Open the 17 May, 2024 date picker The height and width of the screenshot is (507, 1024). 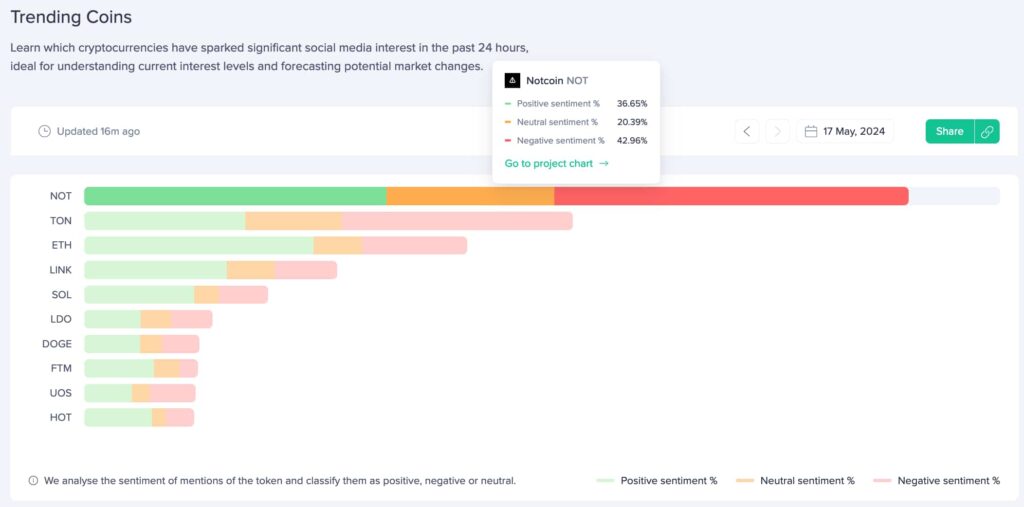(x=845, y=131)
